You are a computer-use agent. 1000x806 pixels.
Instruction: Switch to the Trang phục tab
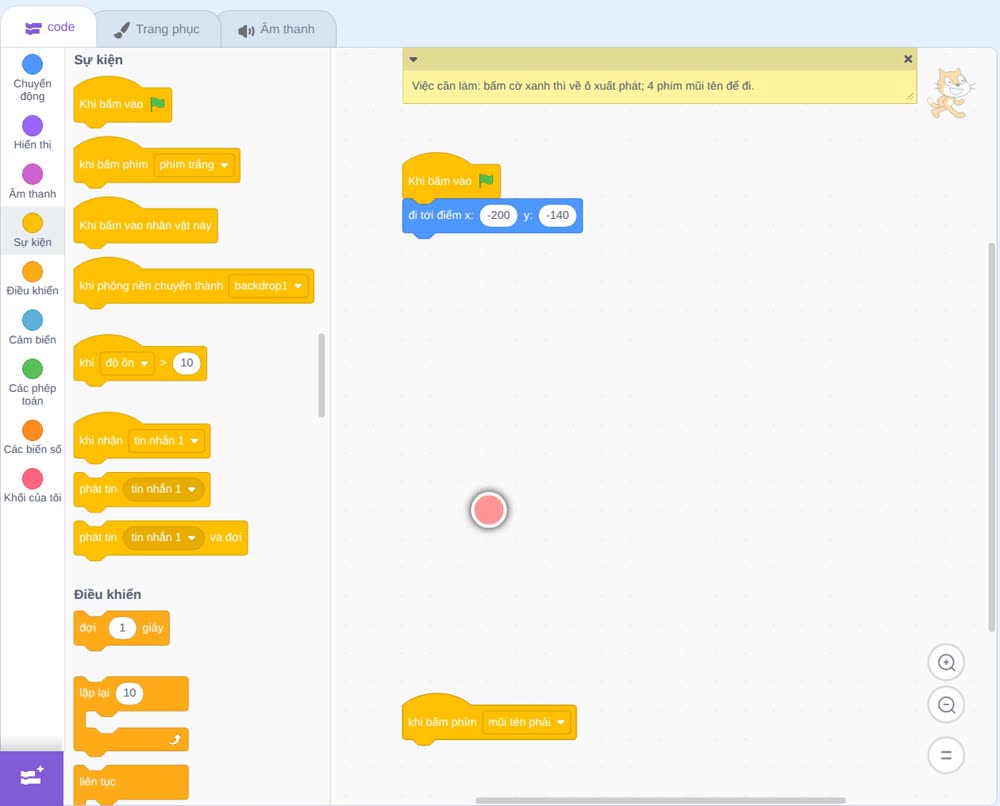click(157, 29)
